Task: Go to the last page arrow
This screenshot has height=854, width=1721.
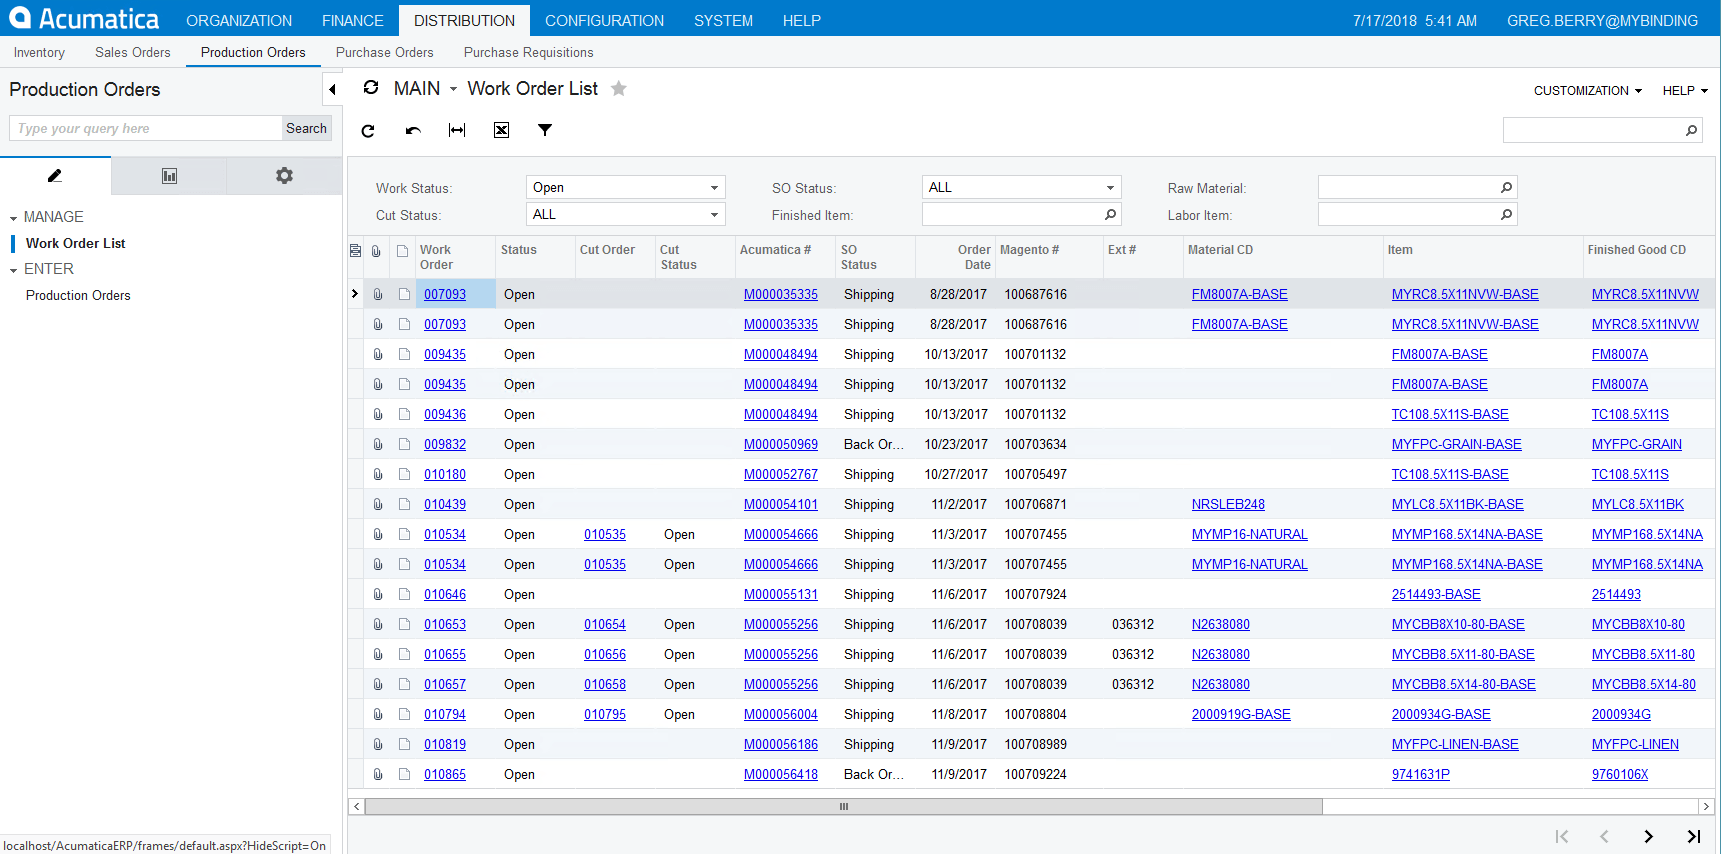Action: 1693,837
